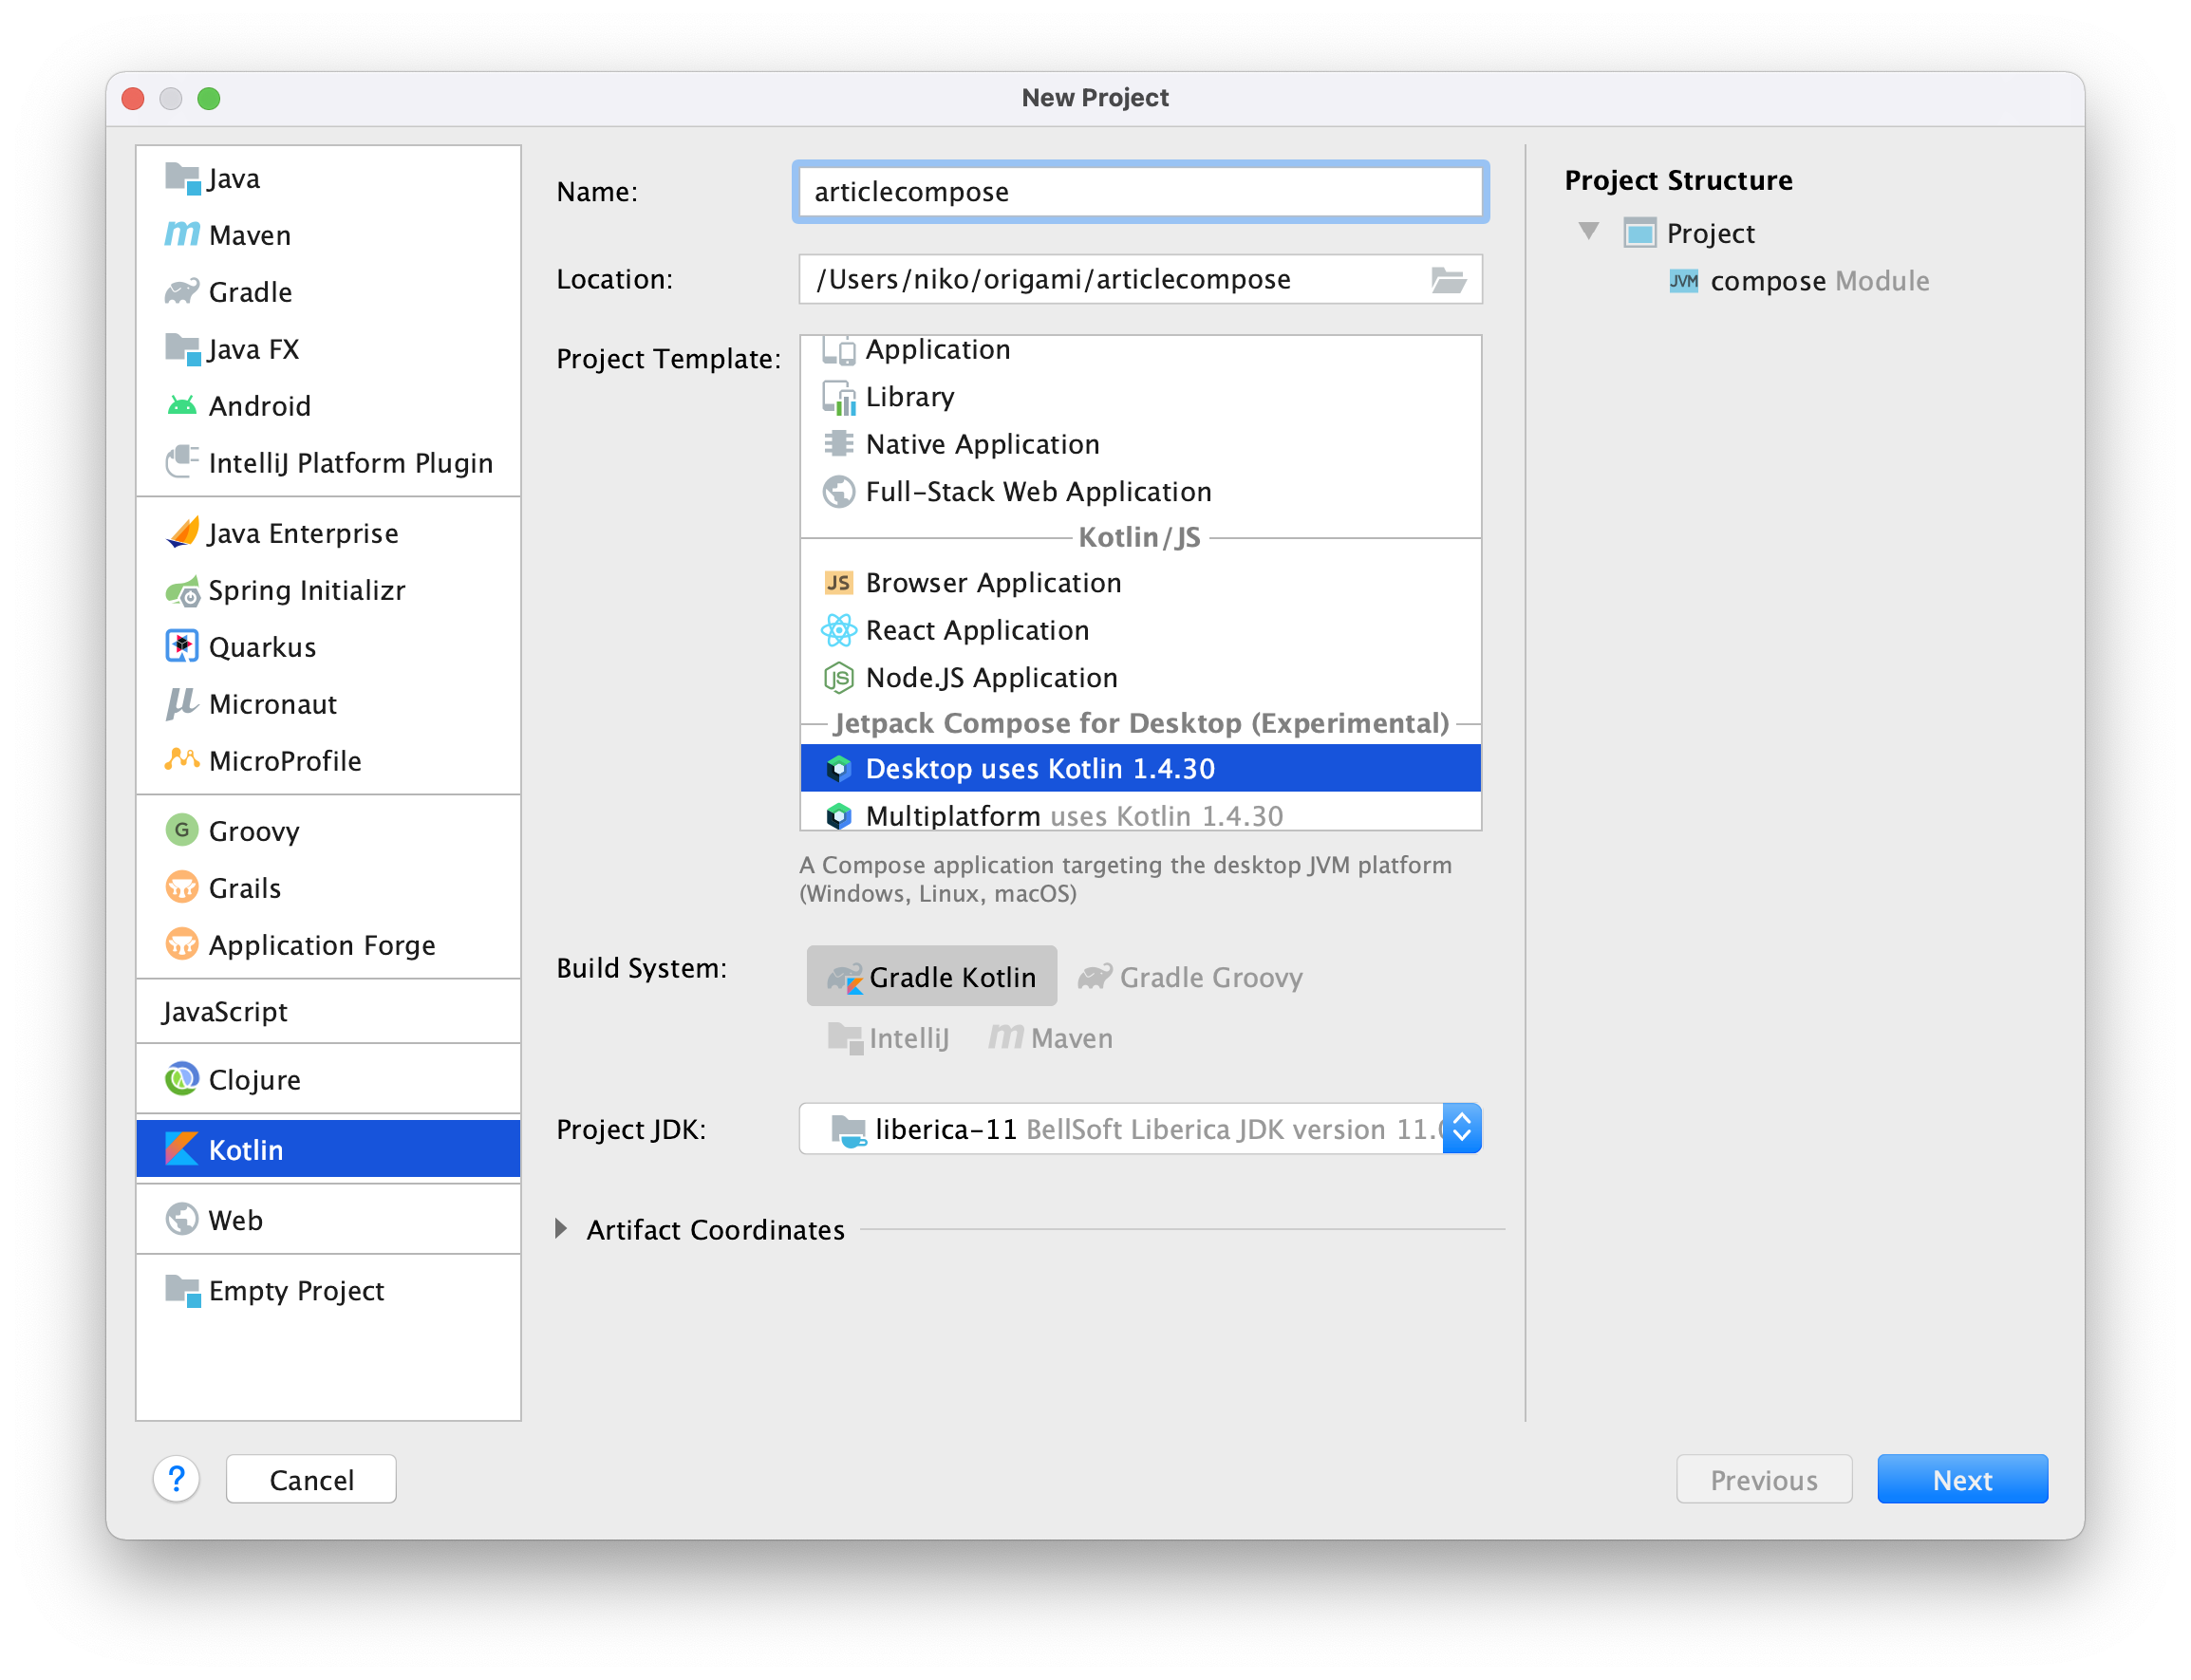Select Gradle Kotlin build system
This screenshot has width=2191, height=1680.
[x=931, y=976]
